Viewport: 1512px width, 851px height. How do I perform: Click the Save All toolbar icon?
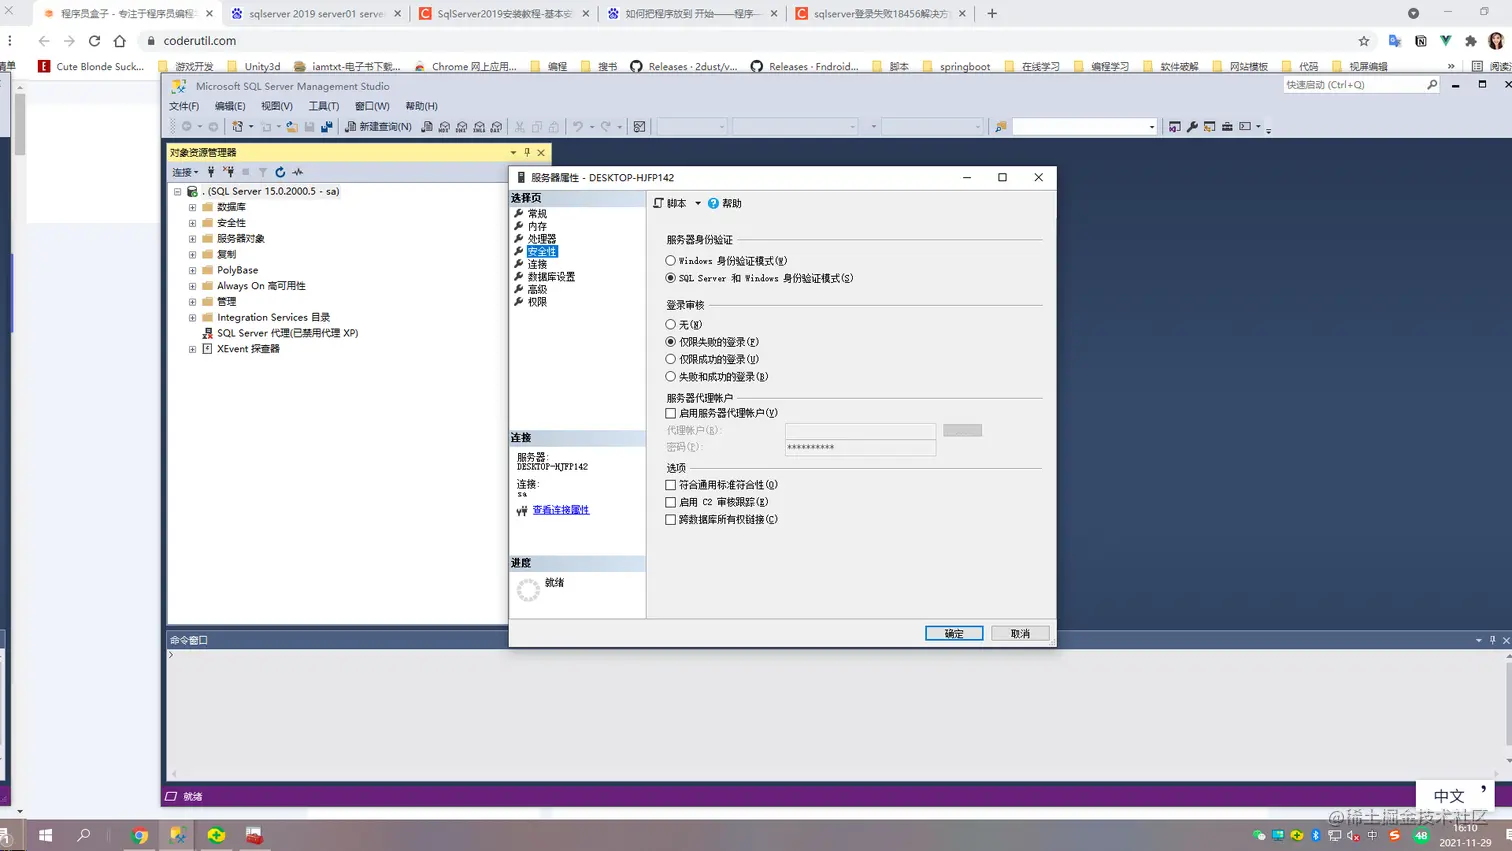point(327,127)
